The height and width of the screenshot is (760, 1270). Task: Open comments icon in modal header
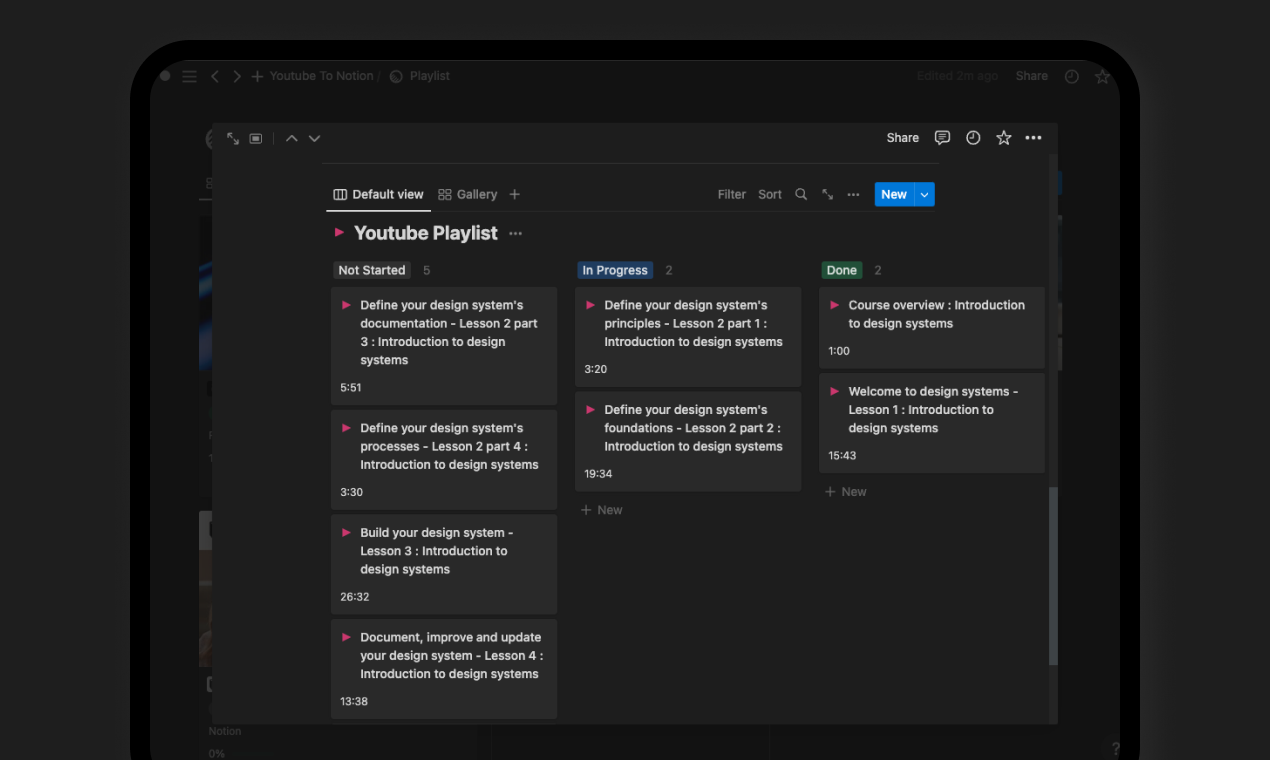(942, 138)
